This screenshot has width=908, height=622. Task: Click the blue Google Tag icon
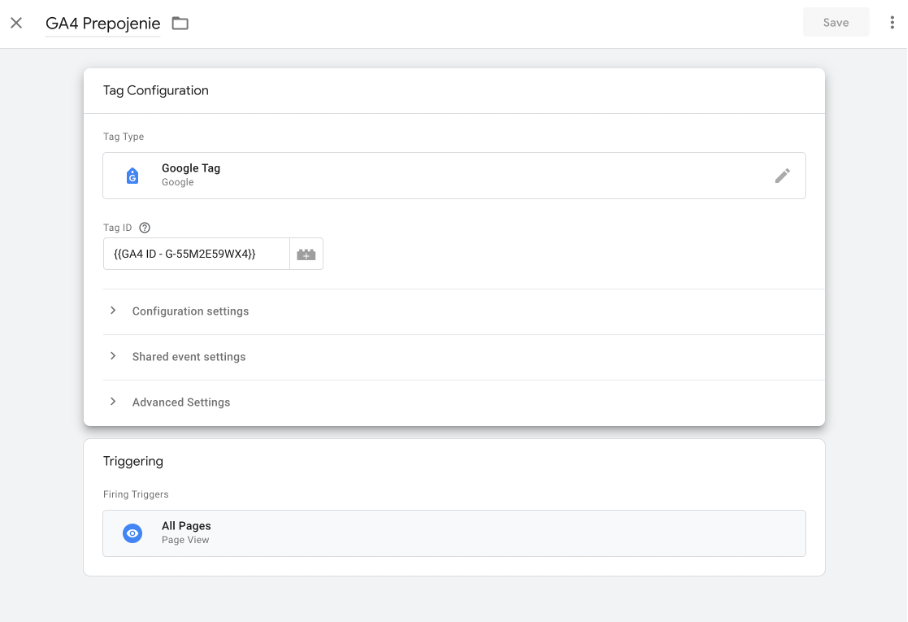[x=132, y=176]
